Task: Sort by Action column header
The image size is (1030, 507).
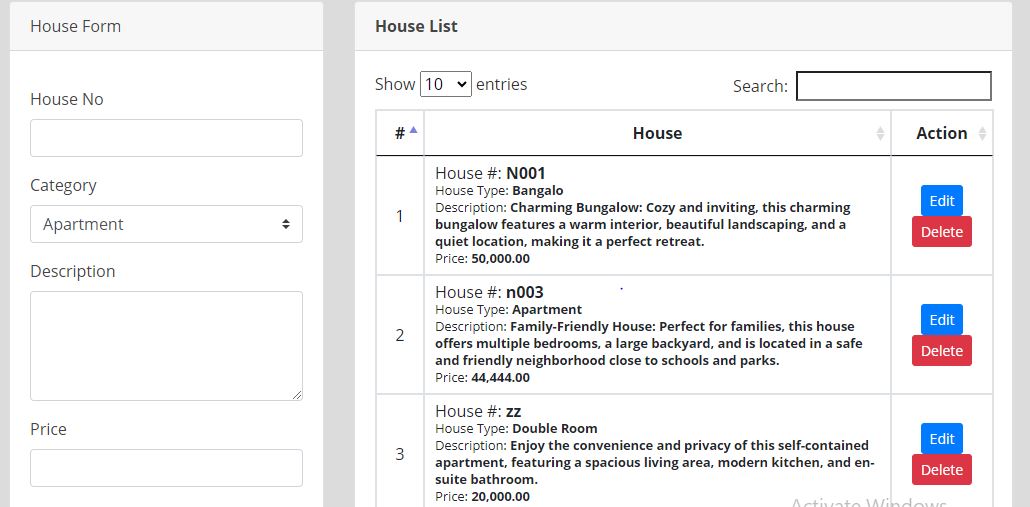Action: pos(942,133)
